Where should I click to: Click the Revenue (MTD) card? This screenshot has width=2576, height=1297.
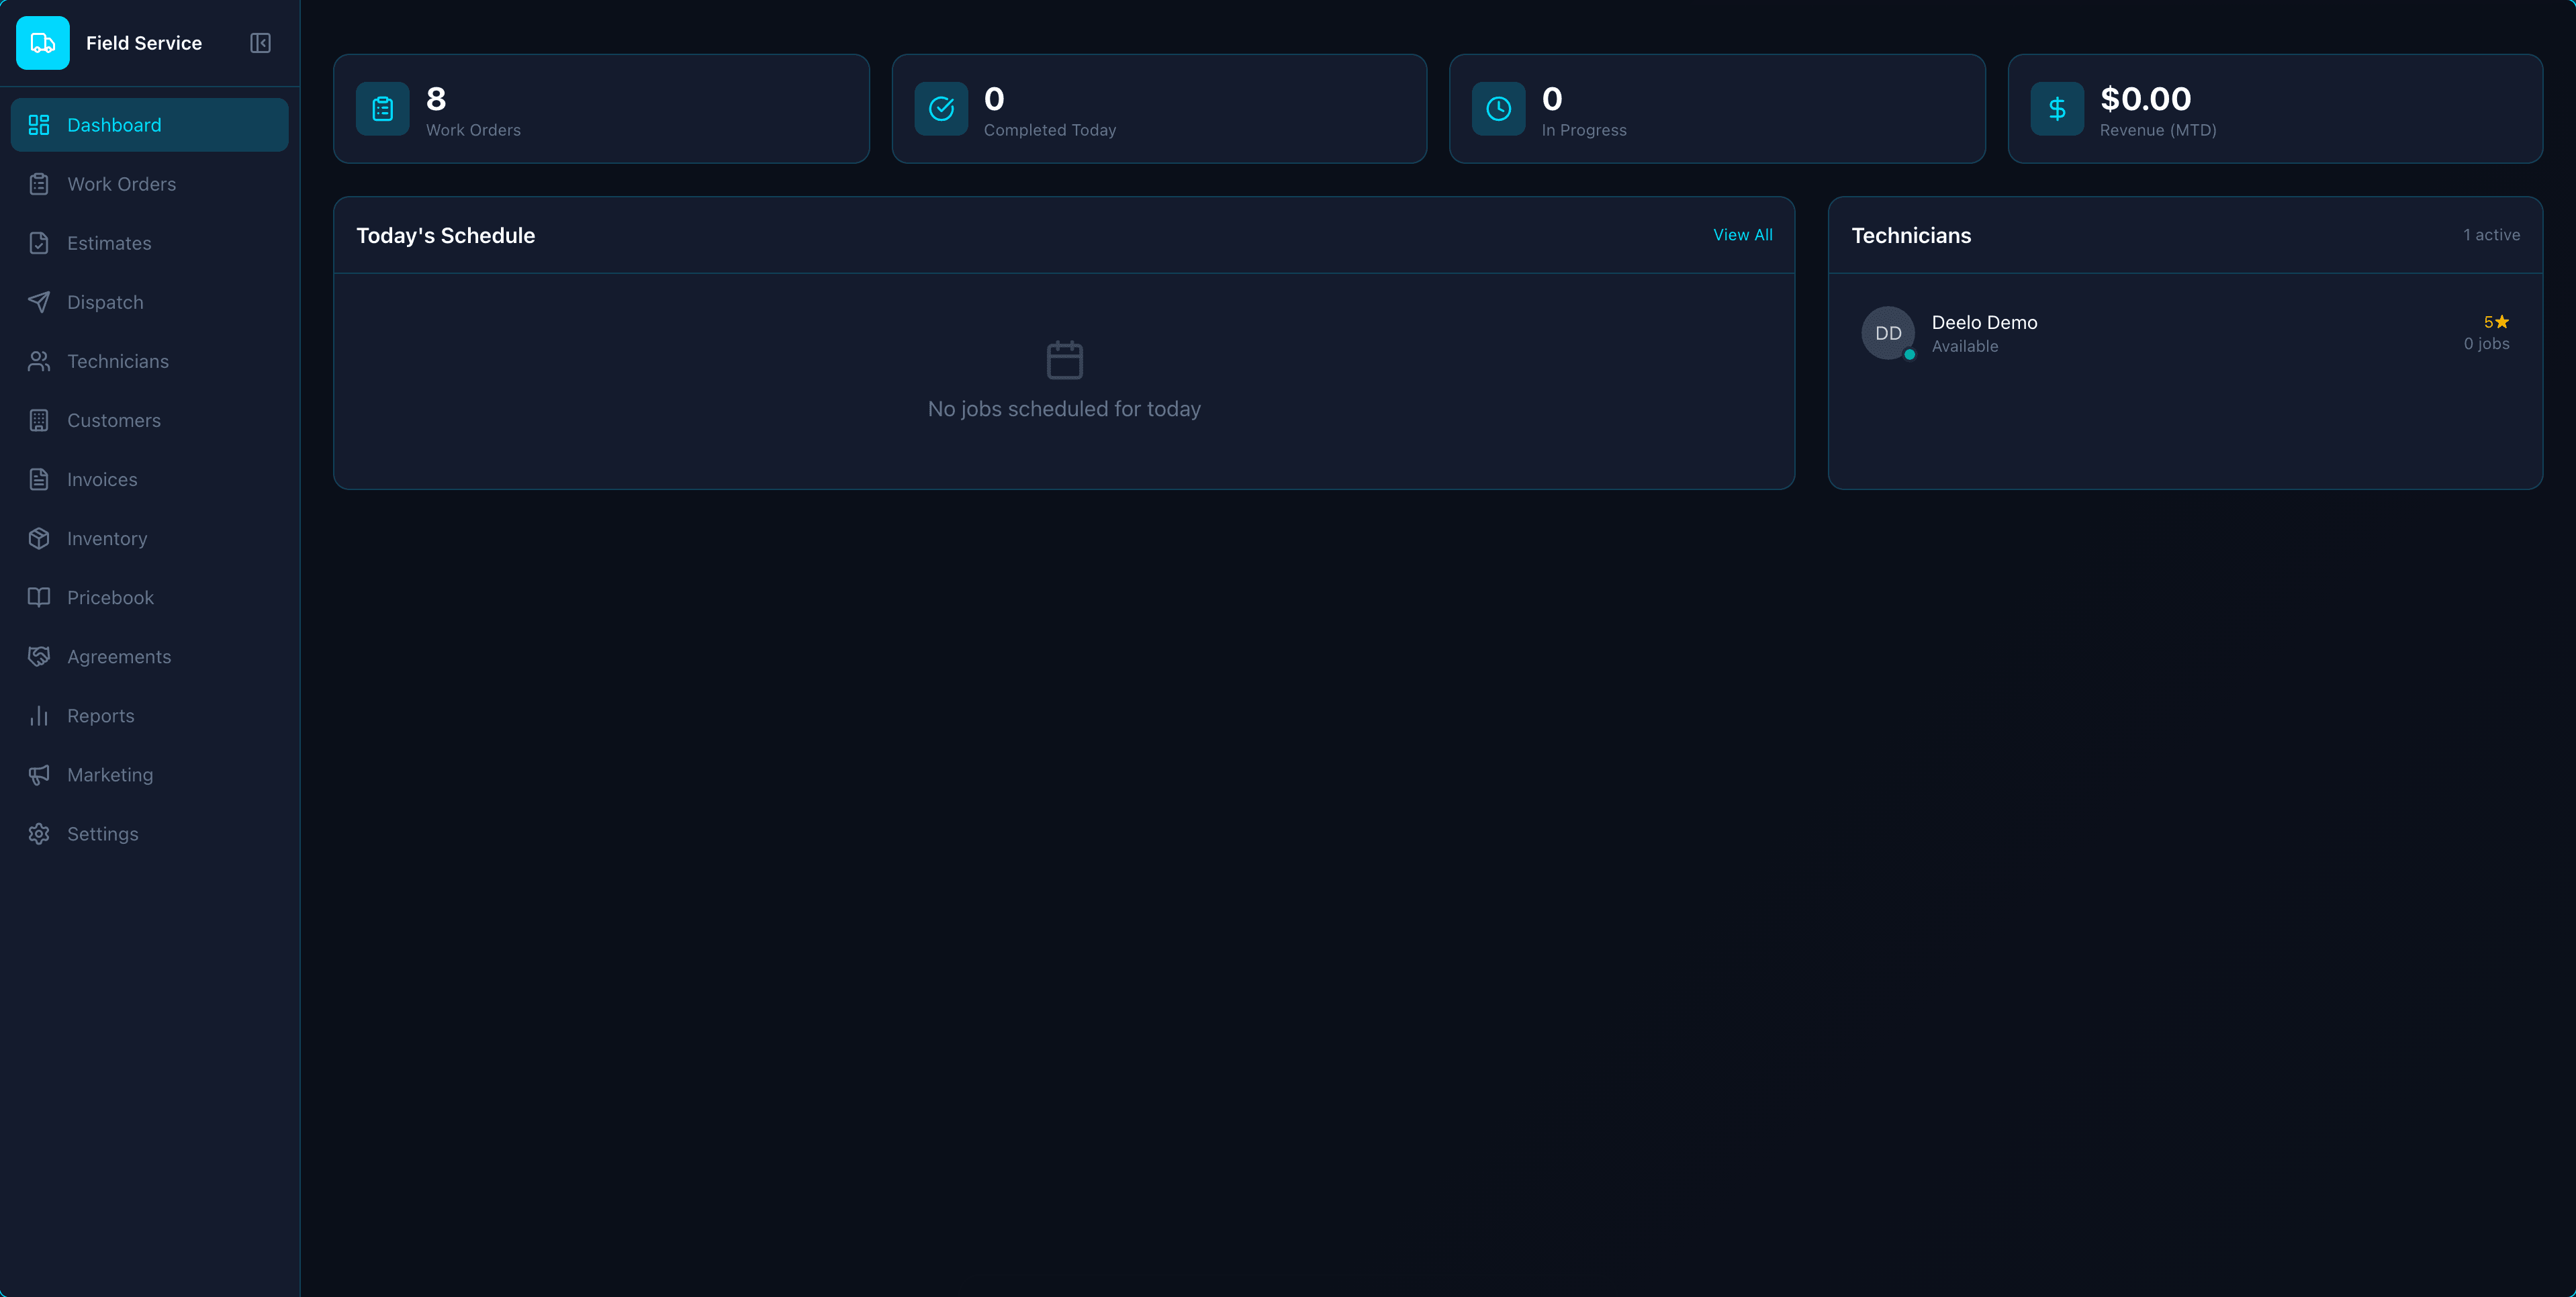(x=2276, y=109)
